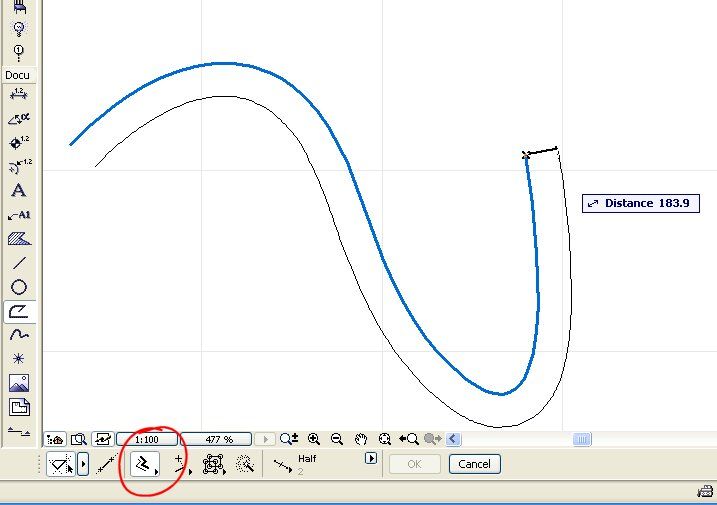This screenshot has height=505, width=717.
Task: Toggle Suspend Groups
Action: click(x=214, y=464)
